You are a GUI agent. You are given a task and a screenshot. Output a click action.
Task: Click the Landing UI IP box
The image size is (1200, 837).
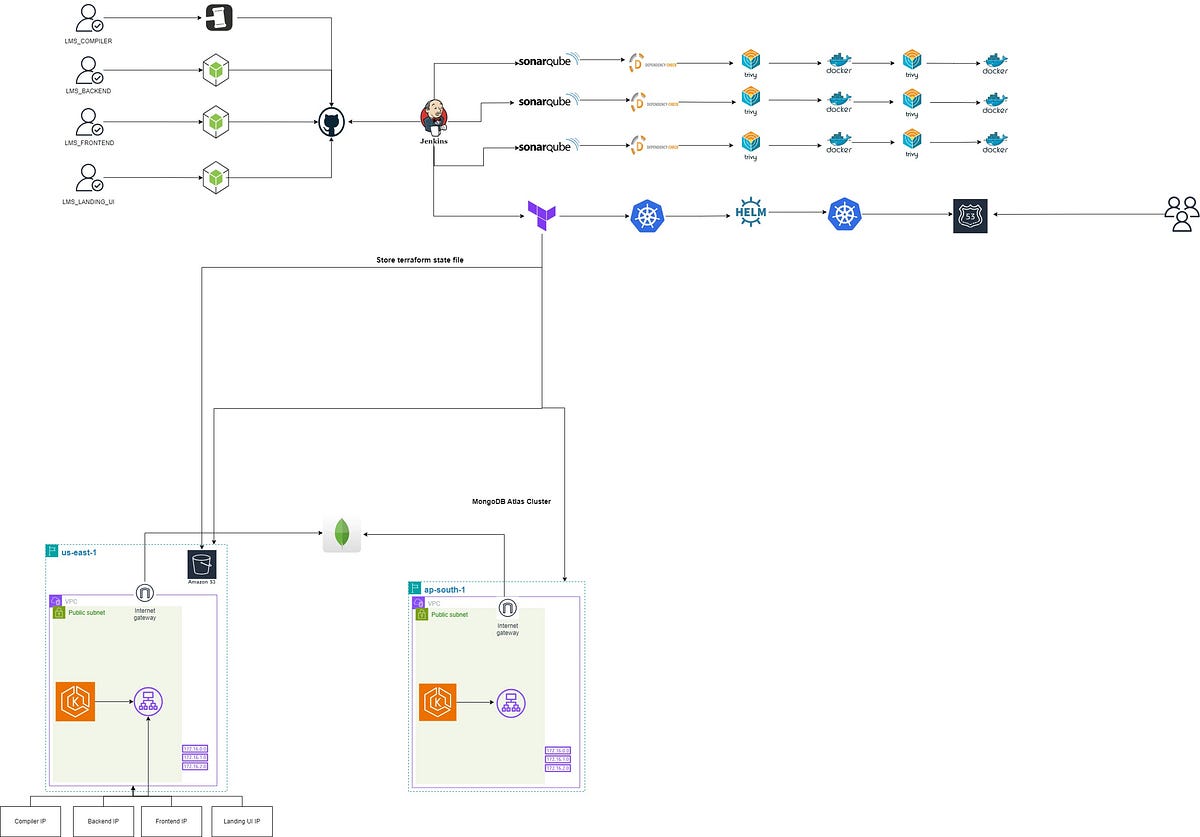click(x=241, y=820)
